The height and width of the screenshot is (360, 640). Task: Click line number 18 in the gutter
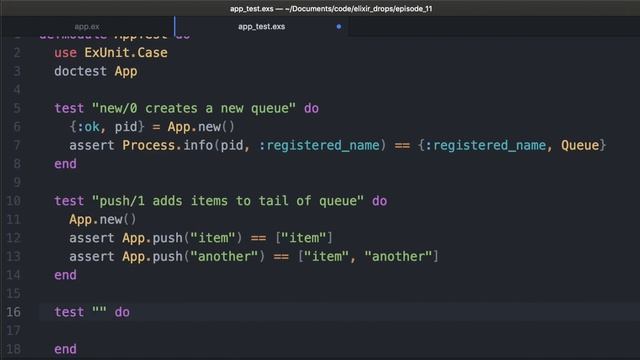point(13,349)
